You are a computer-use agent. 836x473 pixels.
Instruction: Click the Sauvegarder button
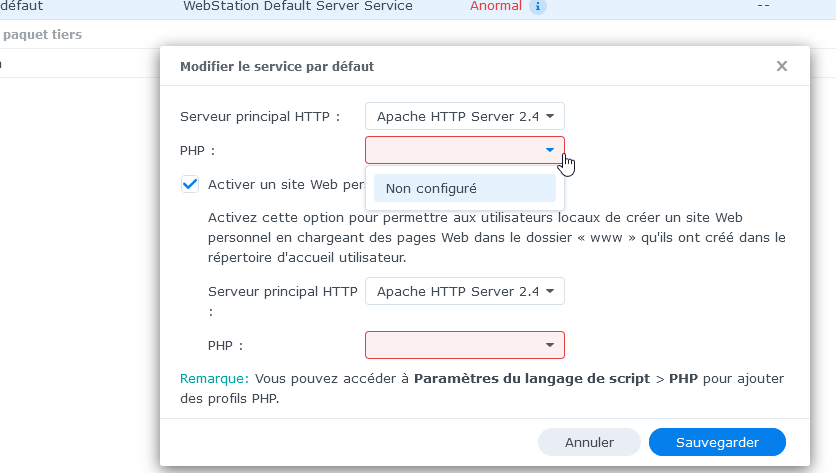click(717, 442)
